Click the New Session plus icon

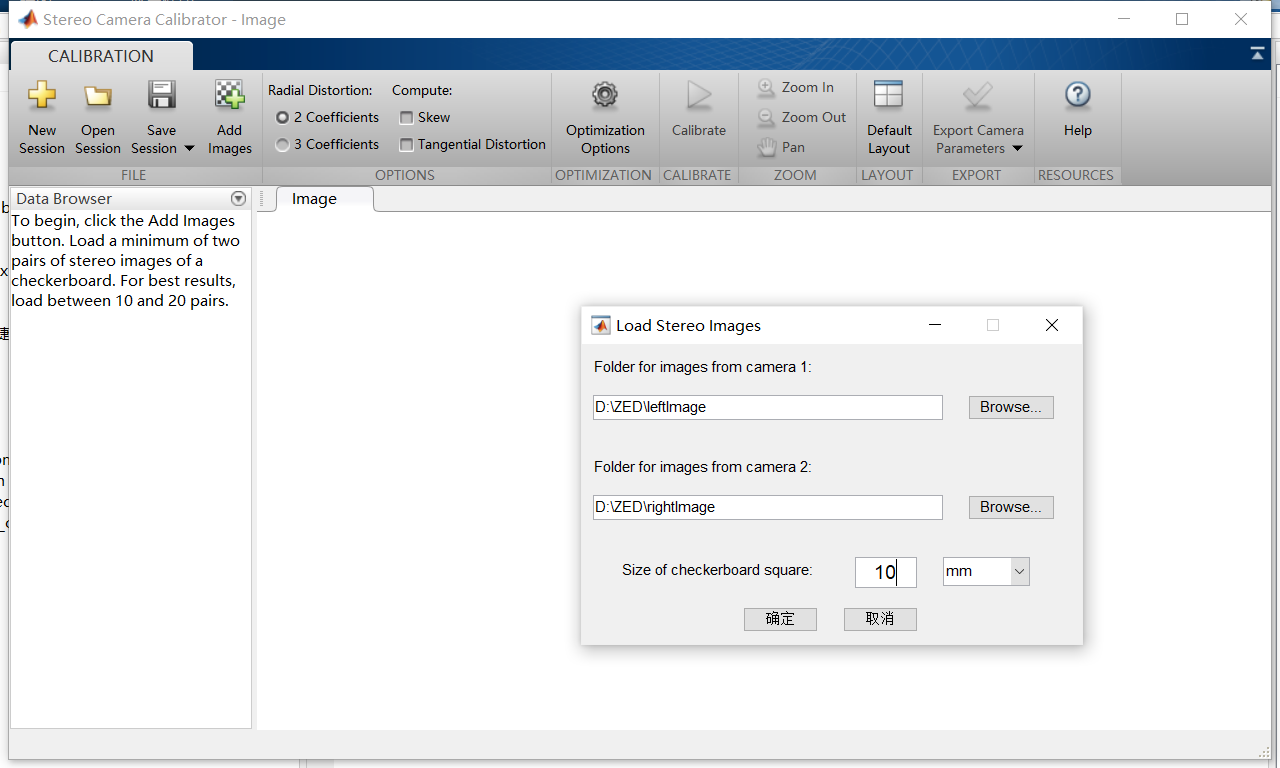tap(42, 95)
